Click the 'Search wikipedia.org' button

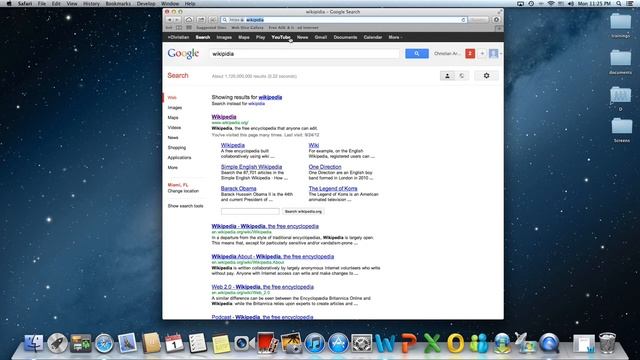coord(303,211)
